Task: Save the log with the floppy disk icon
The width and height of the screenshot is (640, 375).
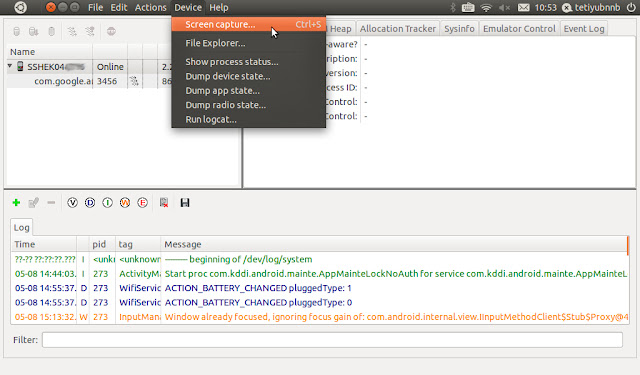Action: click(185, 203)
